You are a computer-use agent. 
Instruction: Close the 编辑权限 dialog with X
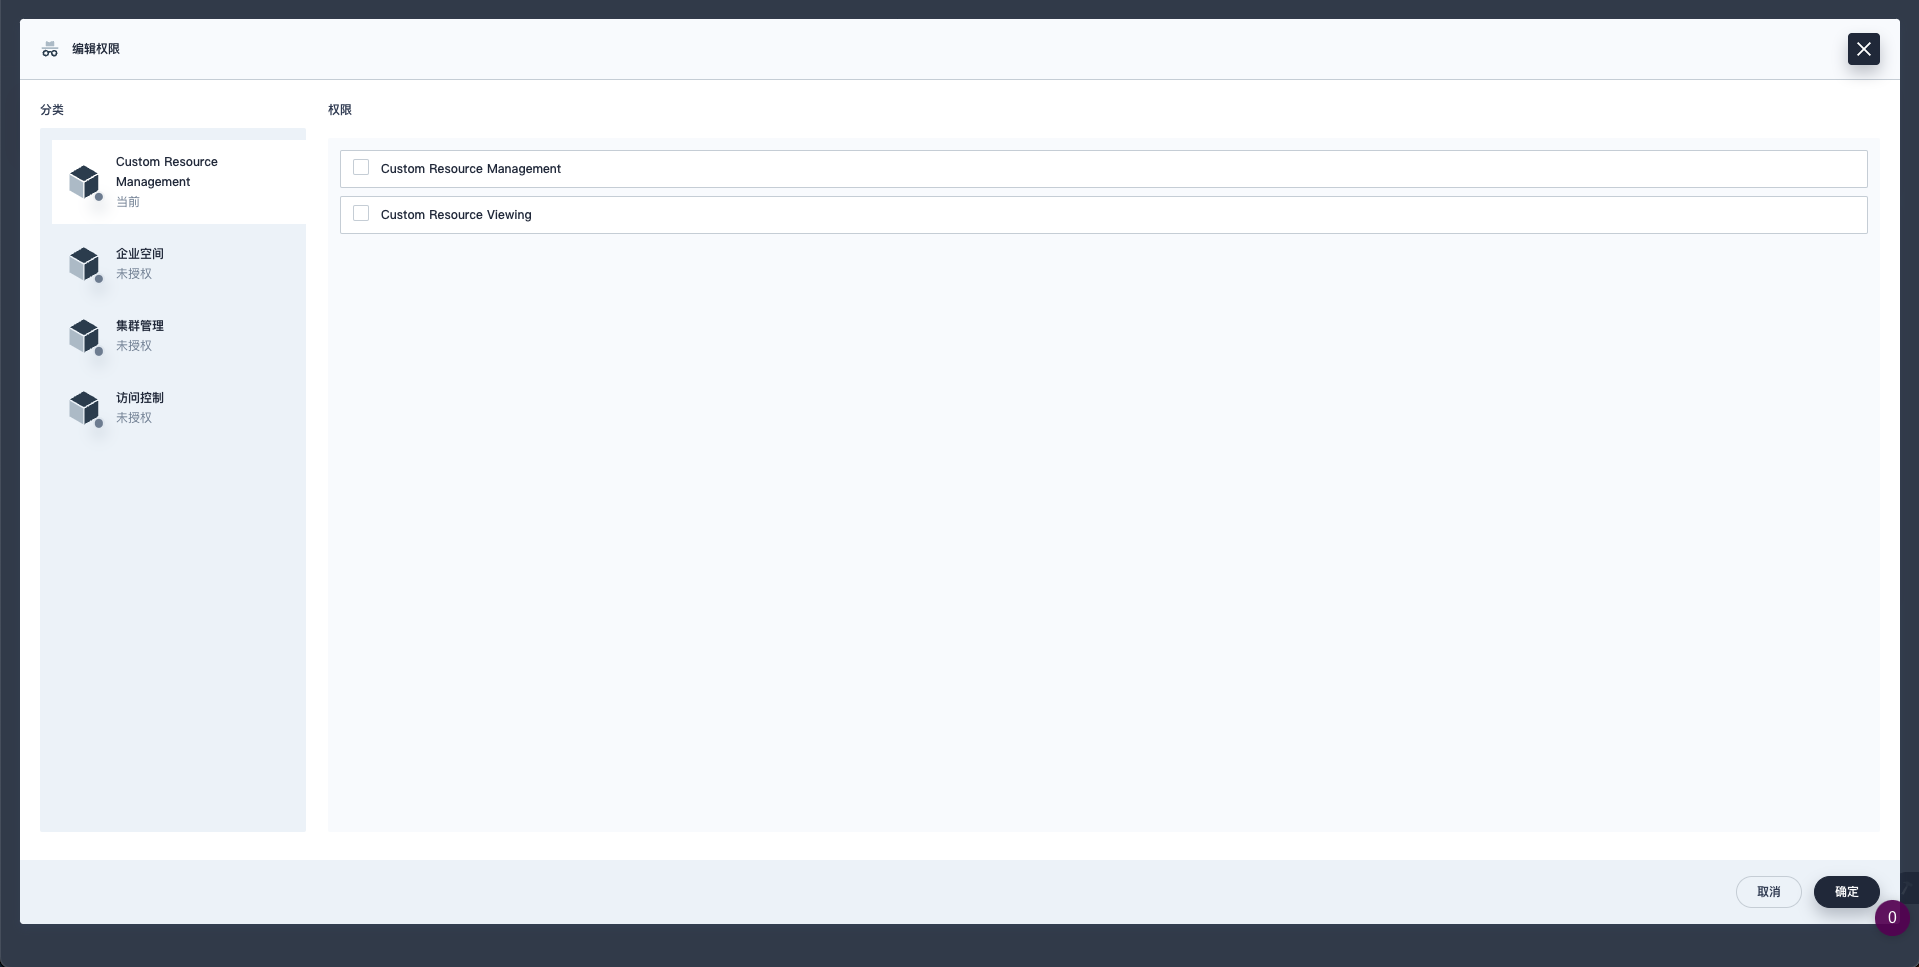pyautogui.click(x=1863, y=49)
